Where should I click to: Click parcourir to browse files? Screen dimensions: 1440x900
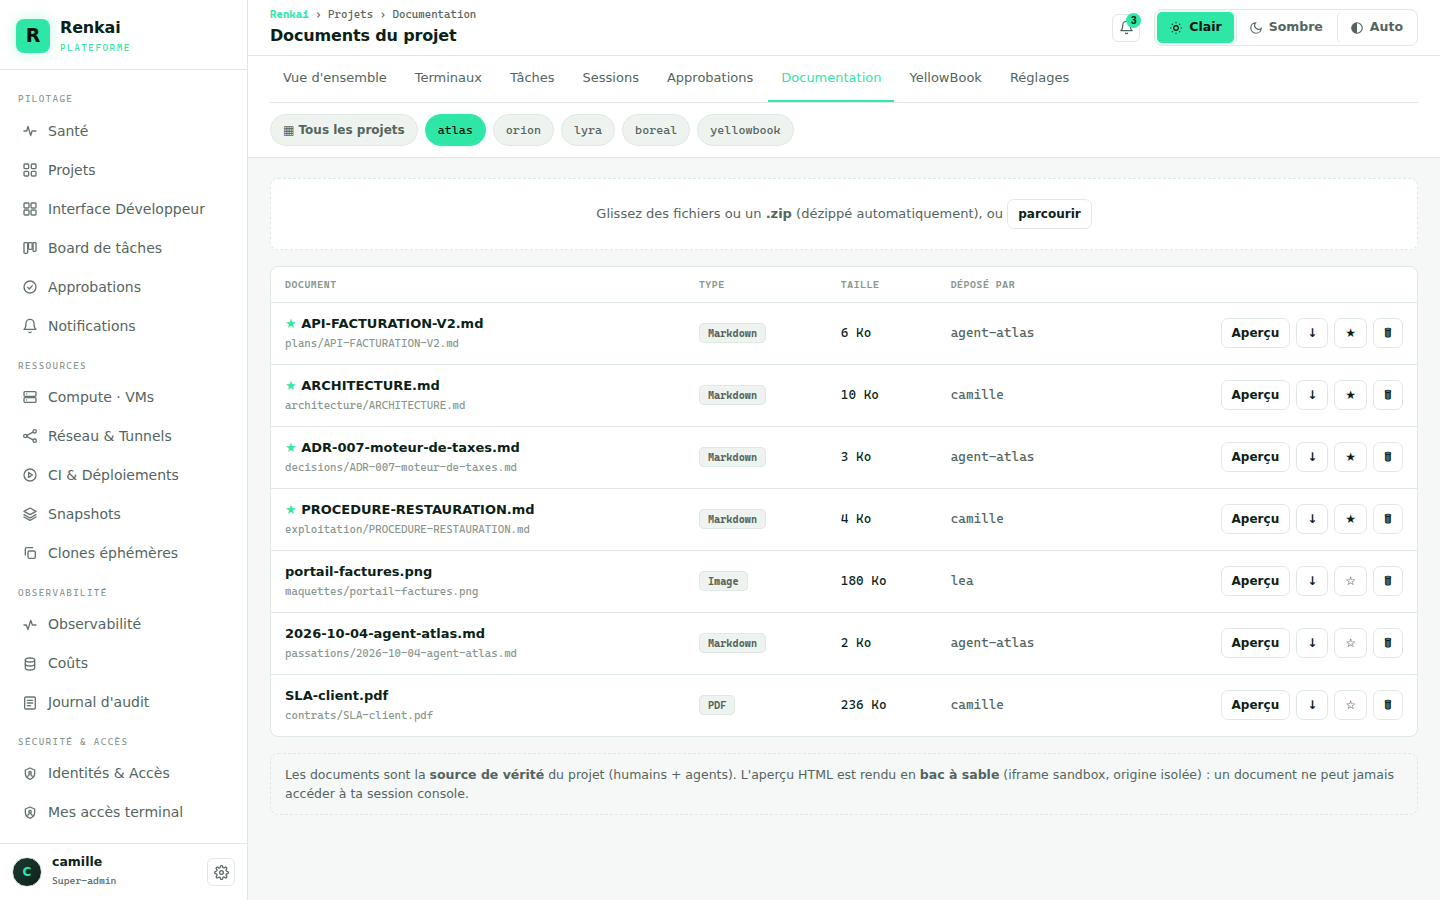(x=1049, y=214)
